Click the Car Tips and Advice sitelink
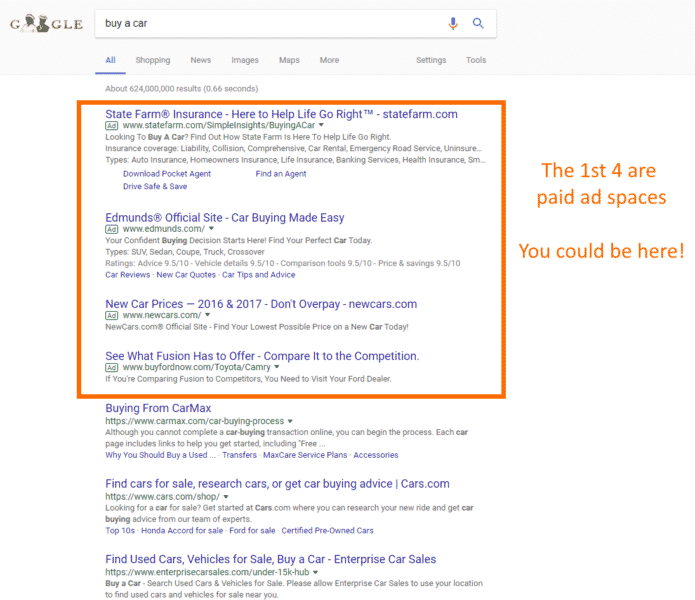The width and height of the screenshot is (695, 600). click(x=259, y=275)
